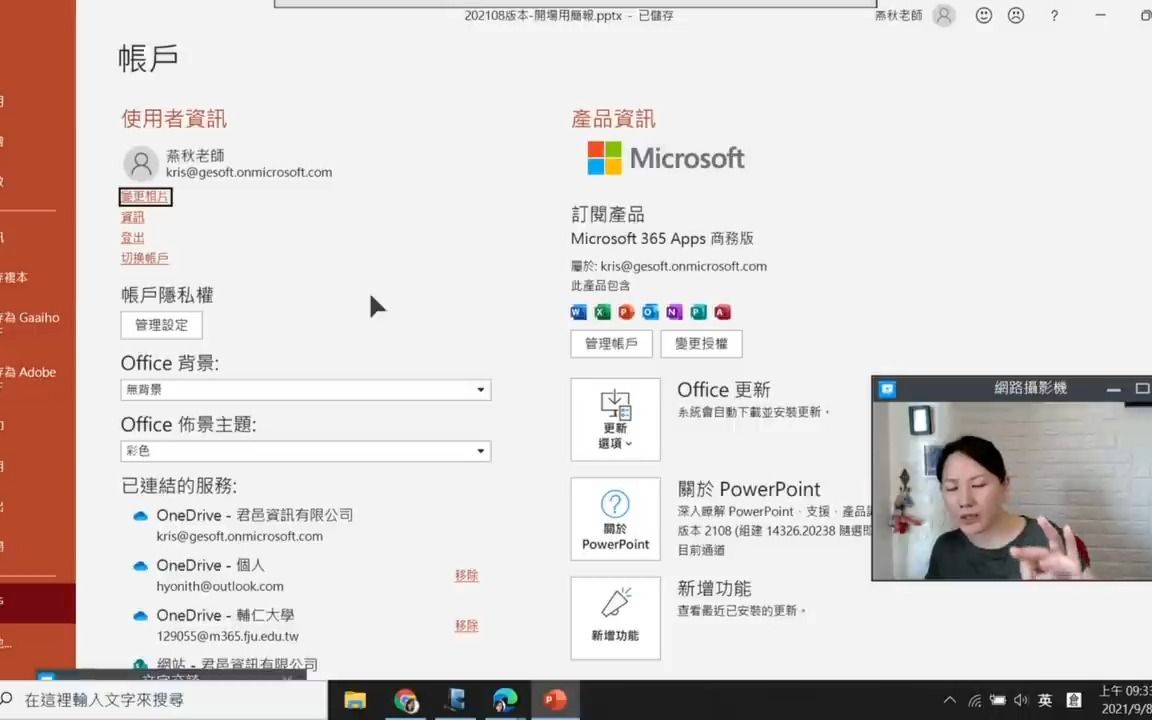
Task: Click the Excel app icon in product list
Action: [601, 312]
